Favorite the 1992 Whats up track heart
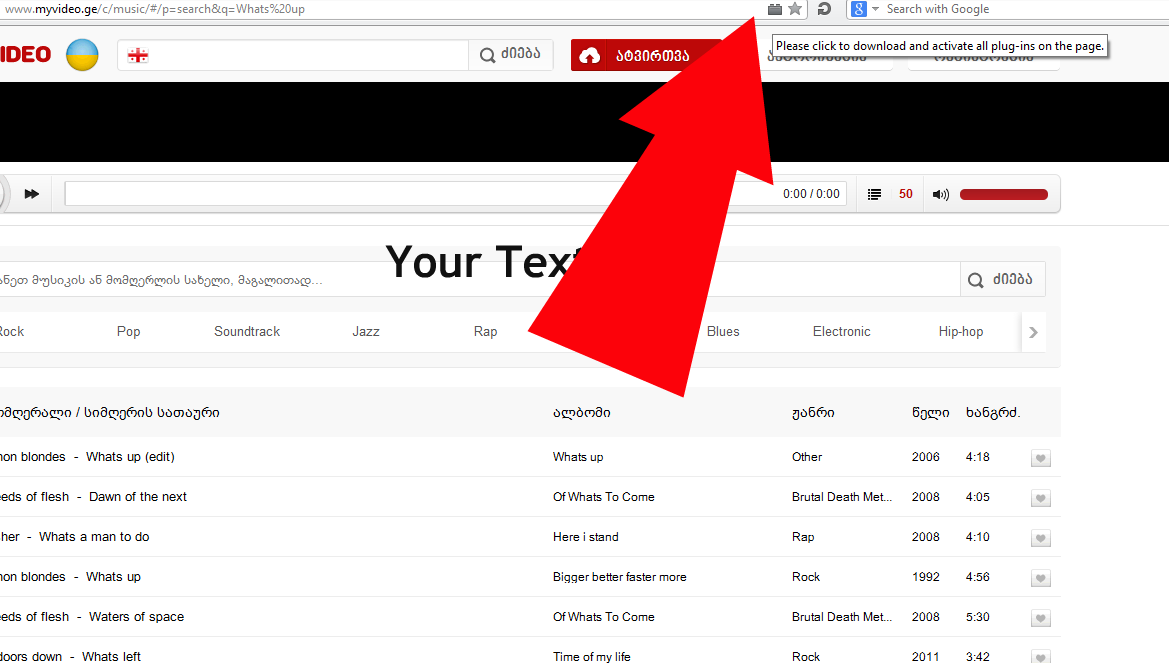The image size is (1169, 663). click(x=1041, y=578)
